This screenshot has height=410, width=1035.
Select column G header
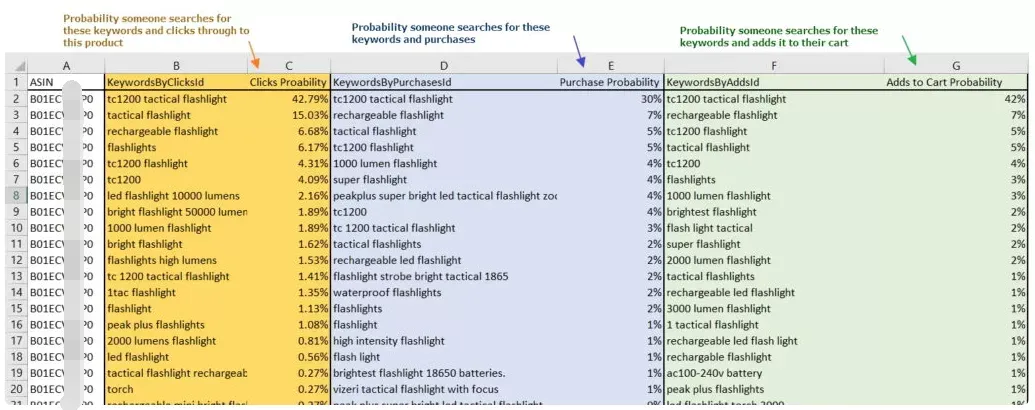point(956,65)
